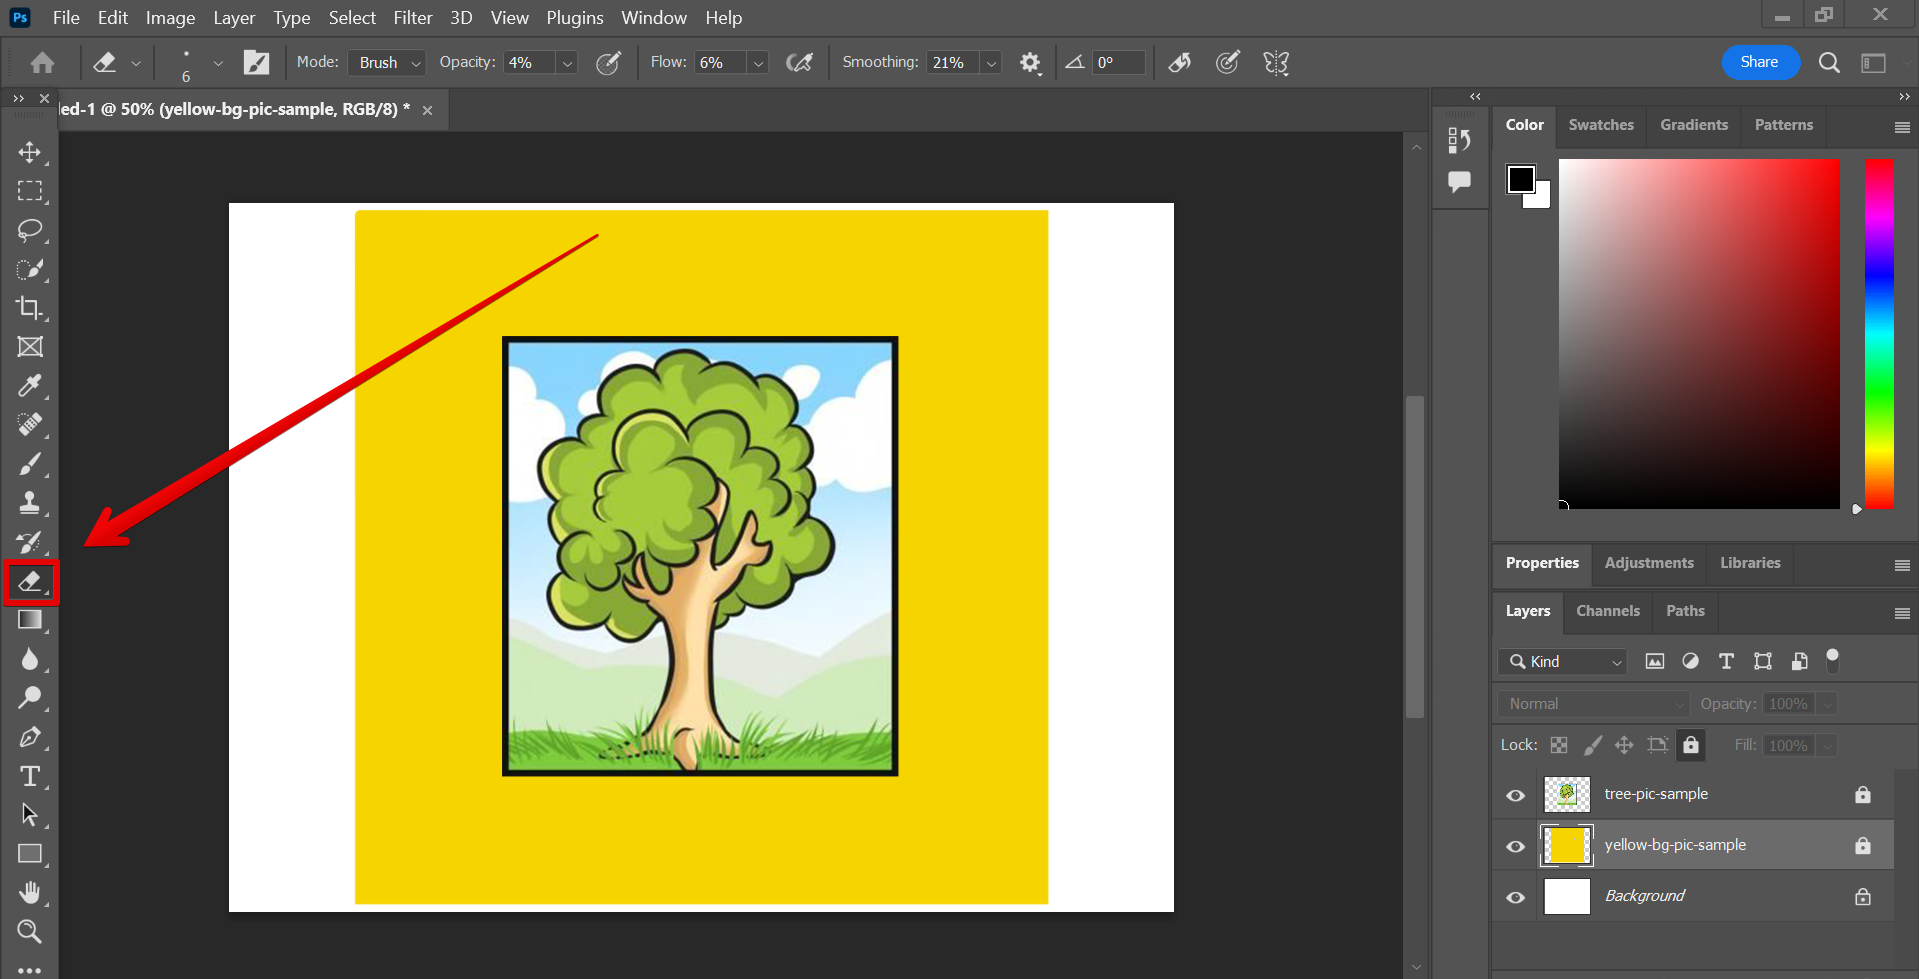Click the foreground color swatch

pos(1520,179)
